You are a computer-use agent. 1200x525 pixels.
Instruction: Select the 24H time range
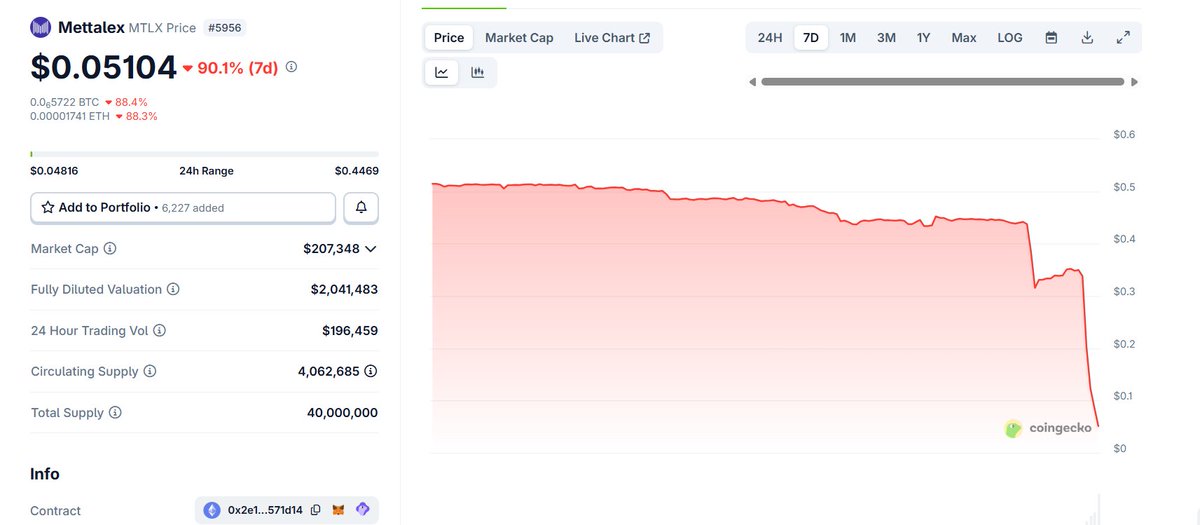coord(770,38)
